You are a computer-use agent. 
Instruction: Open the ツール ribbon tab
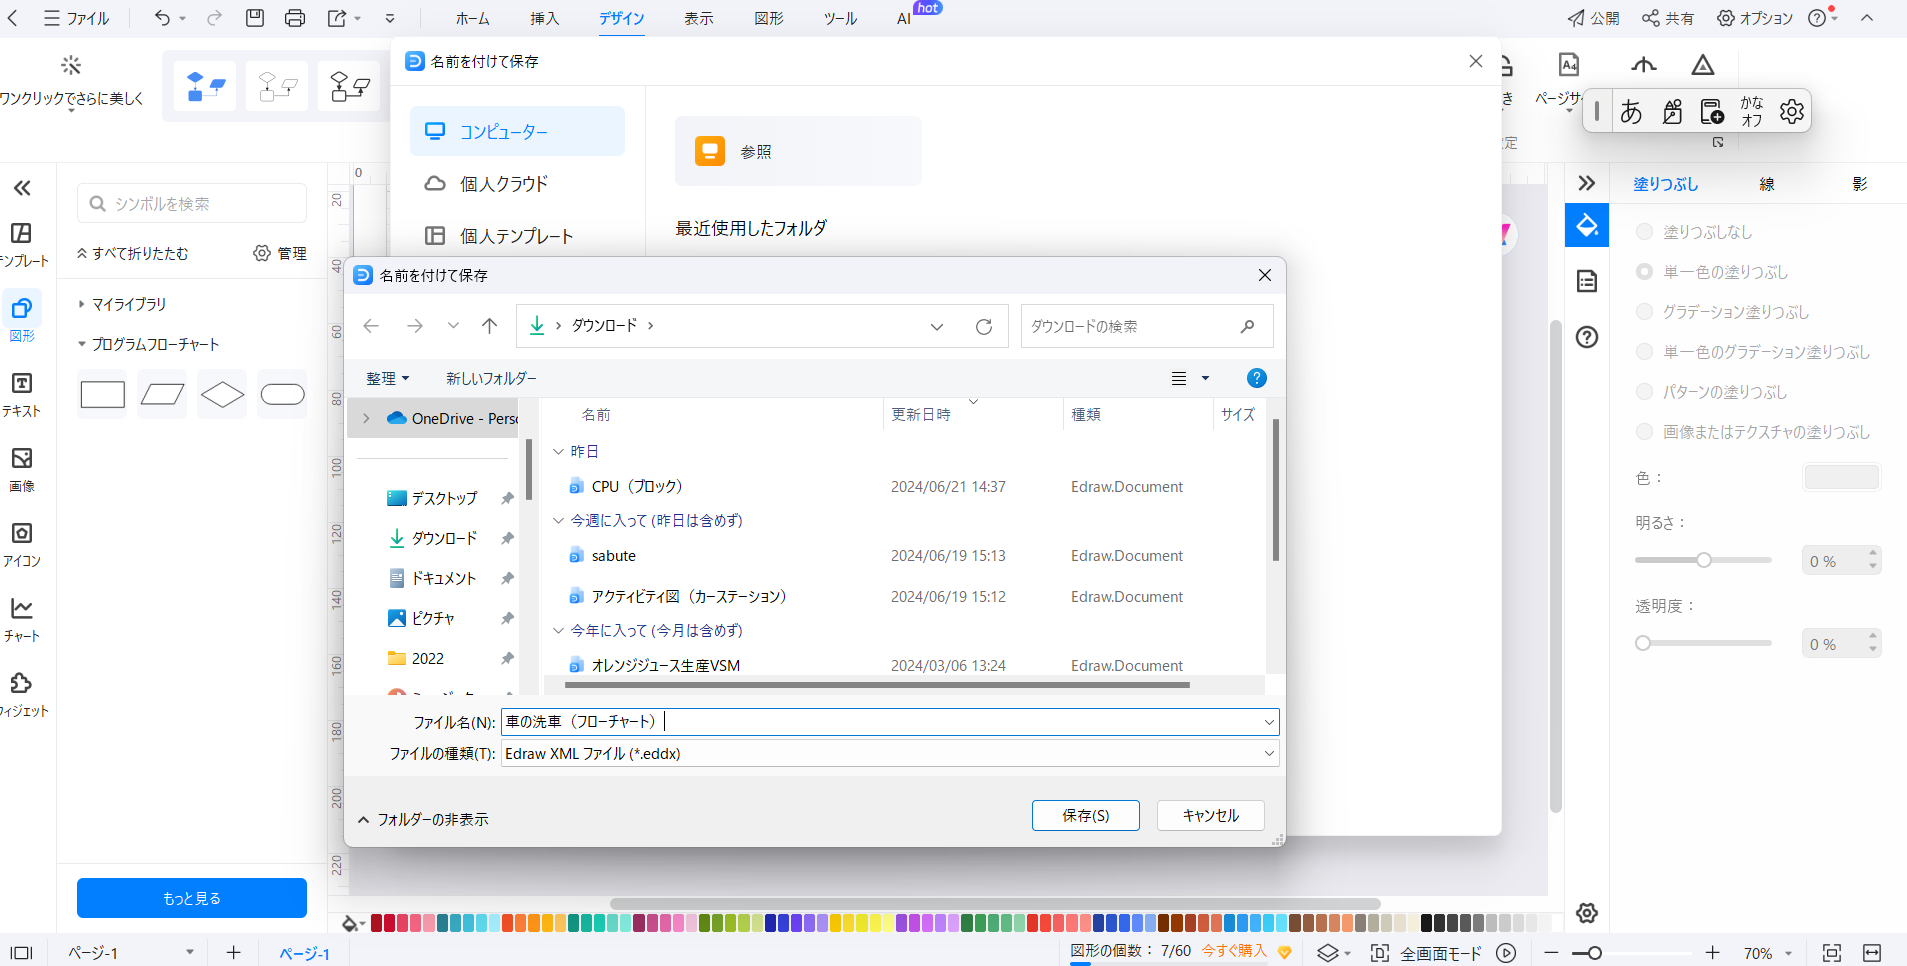click(x=841, y=18)
